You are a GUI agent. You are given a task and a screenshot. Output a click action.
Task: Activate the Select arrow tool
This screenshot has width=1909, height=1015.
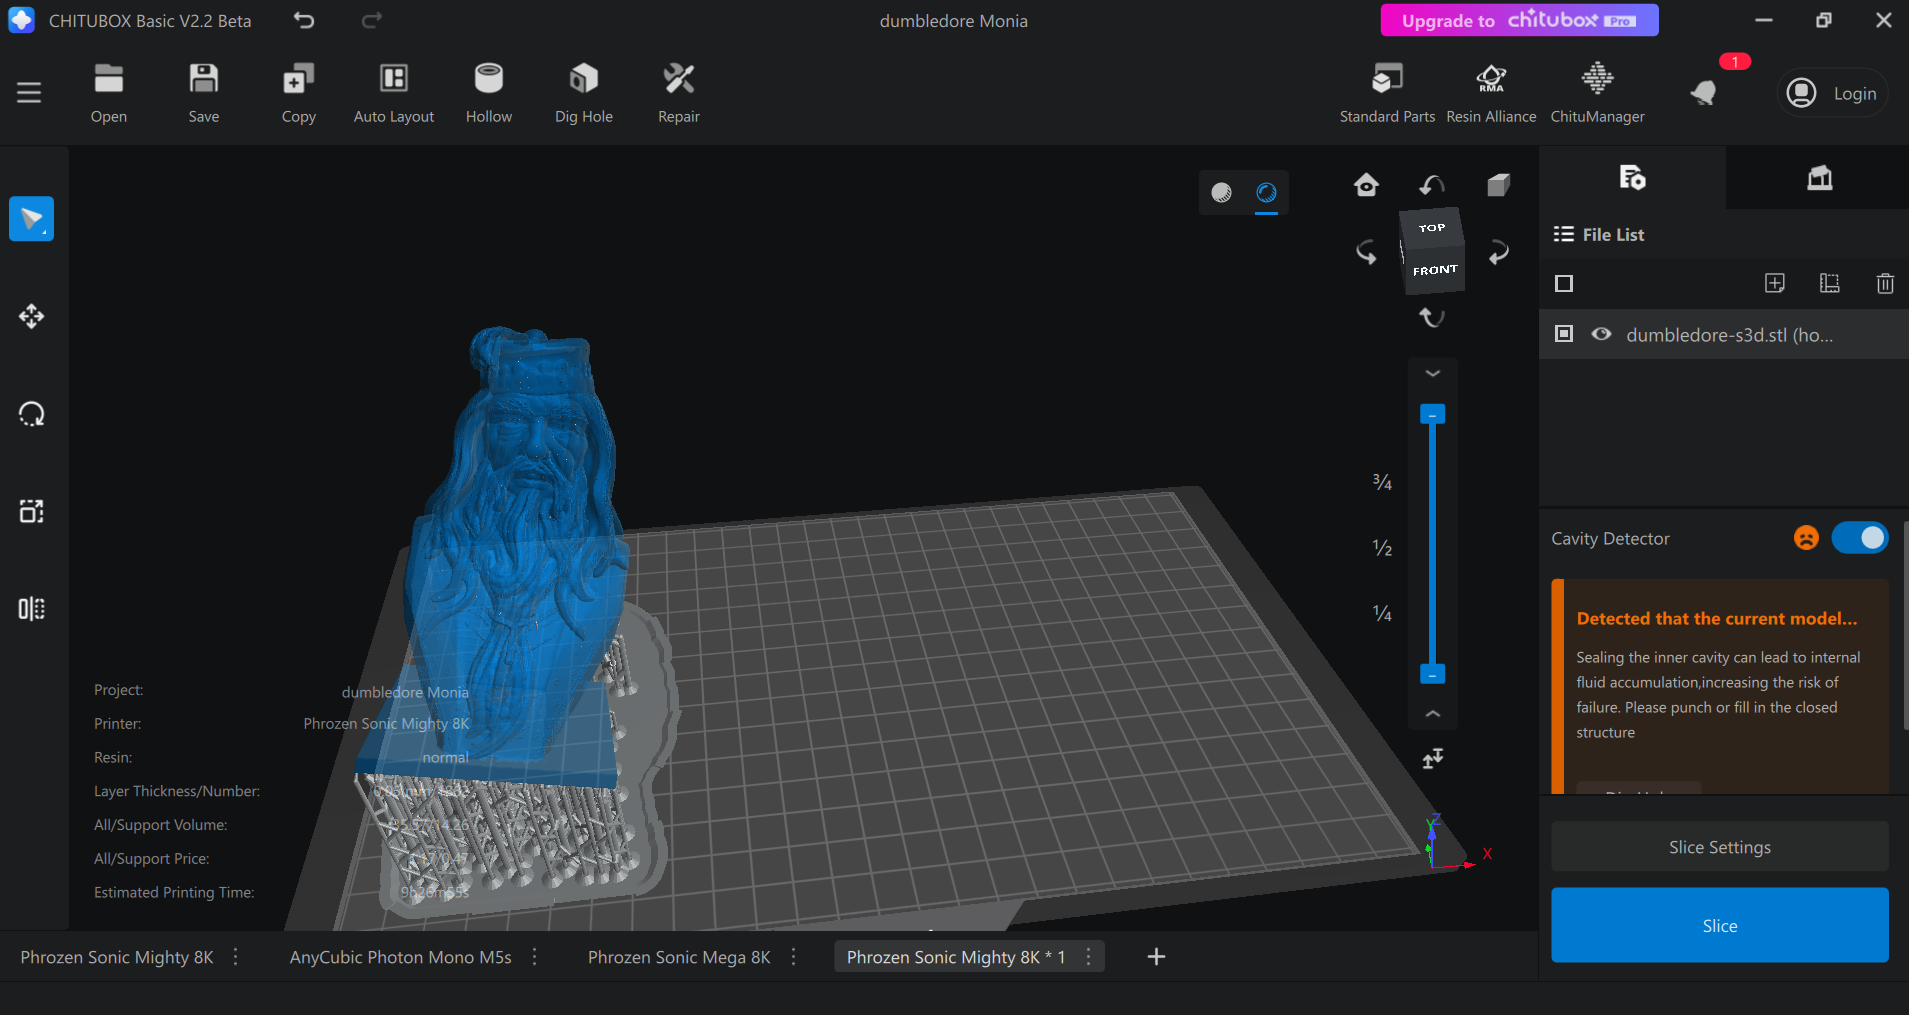click(31, 219)
